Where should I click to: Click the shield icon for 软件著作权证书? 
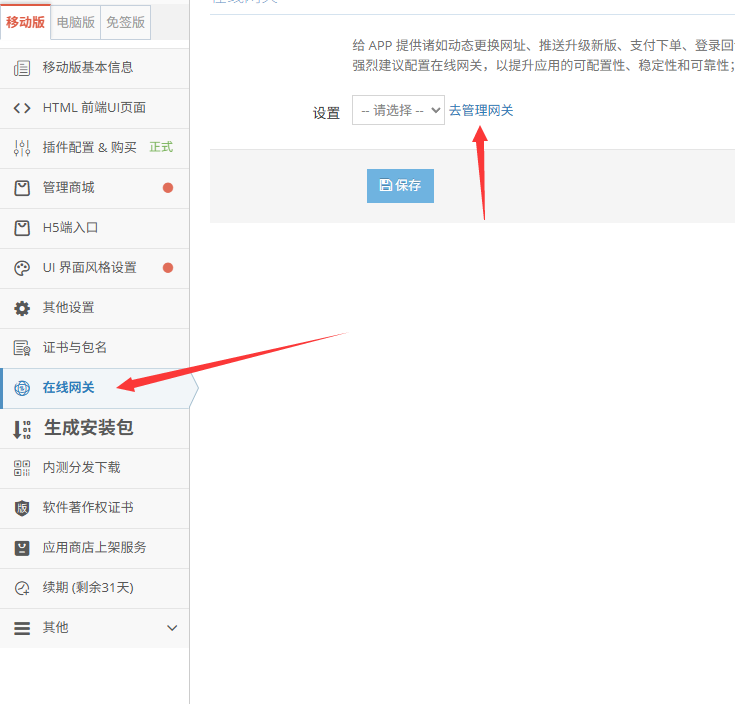pos(22,508)
